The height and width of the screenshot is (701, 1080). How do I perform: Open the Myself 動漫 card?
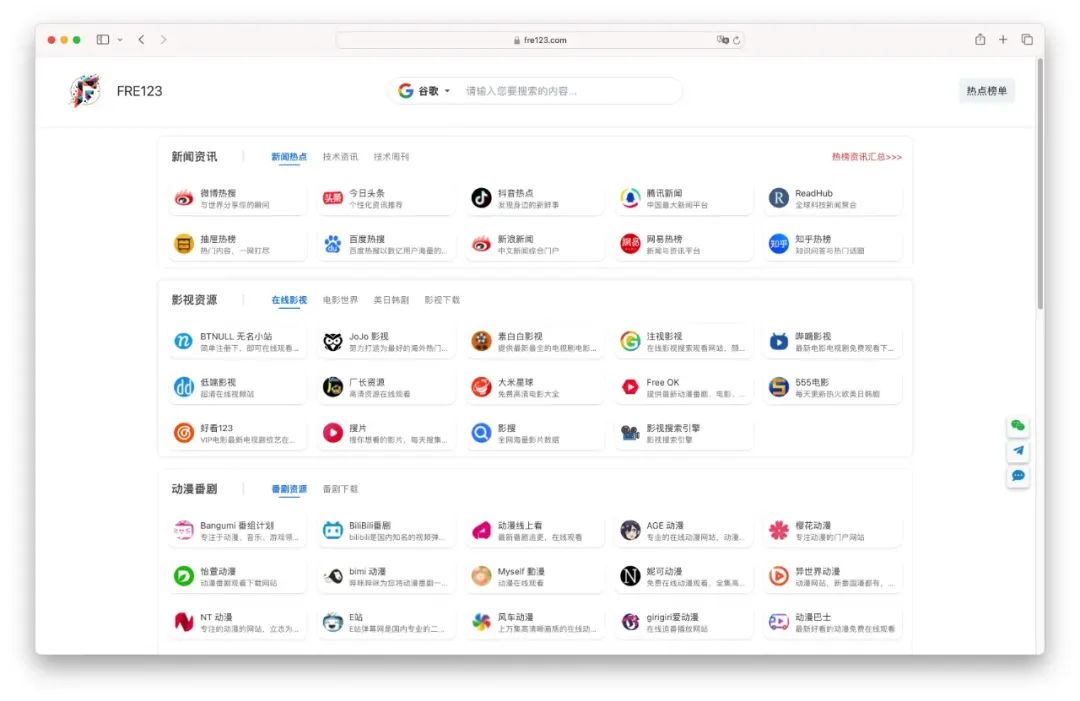[535, 576]
